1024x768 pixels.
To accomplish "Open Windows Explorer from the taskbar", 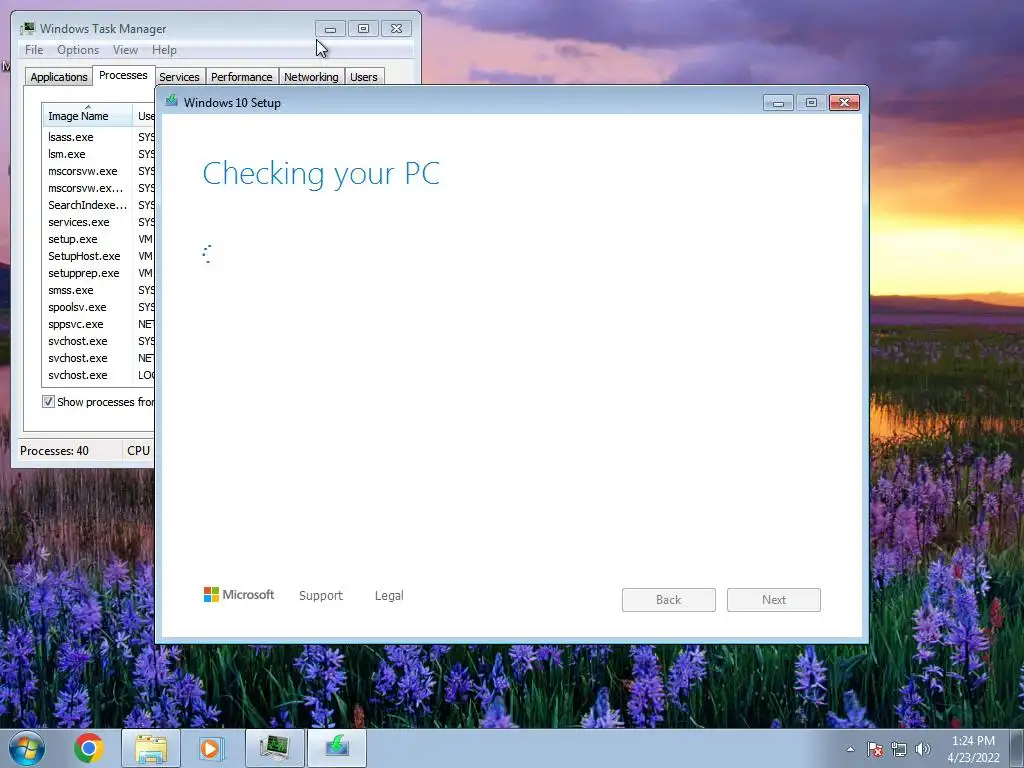I will (x=151, y=748).
